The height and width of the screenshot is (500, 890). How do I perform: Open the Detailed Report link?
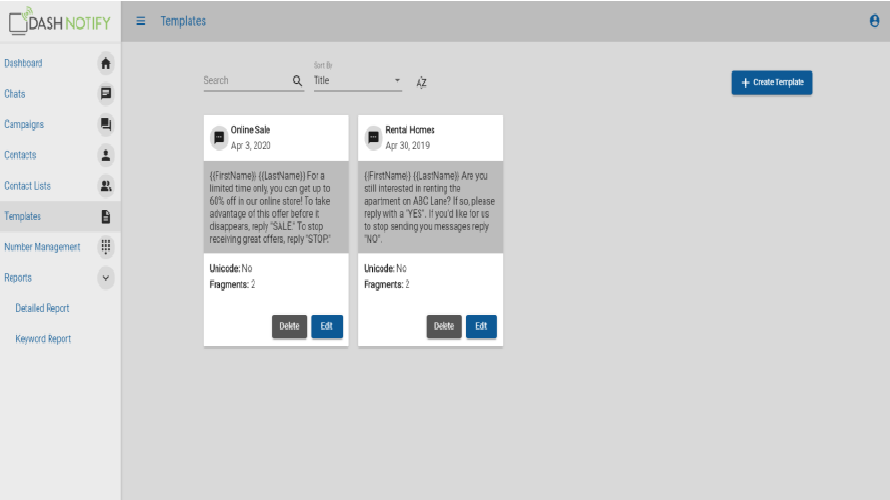coord(43,308)
